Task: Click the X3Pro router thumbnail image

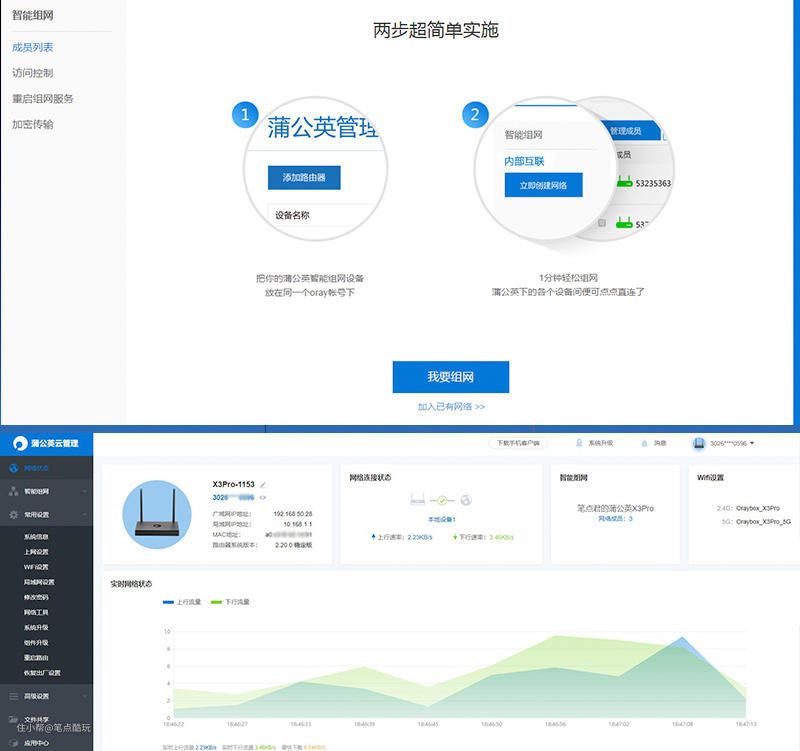Action: [x=157, y=514]
